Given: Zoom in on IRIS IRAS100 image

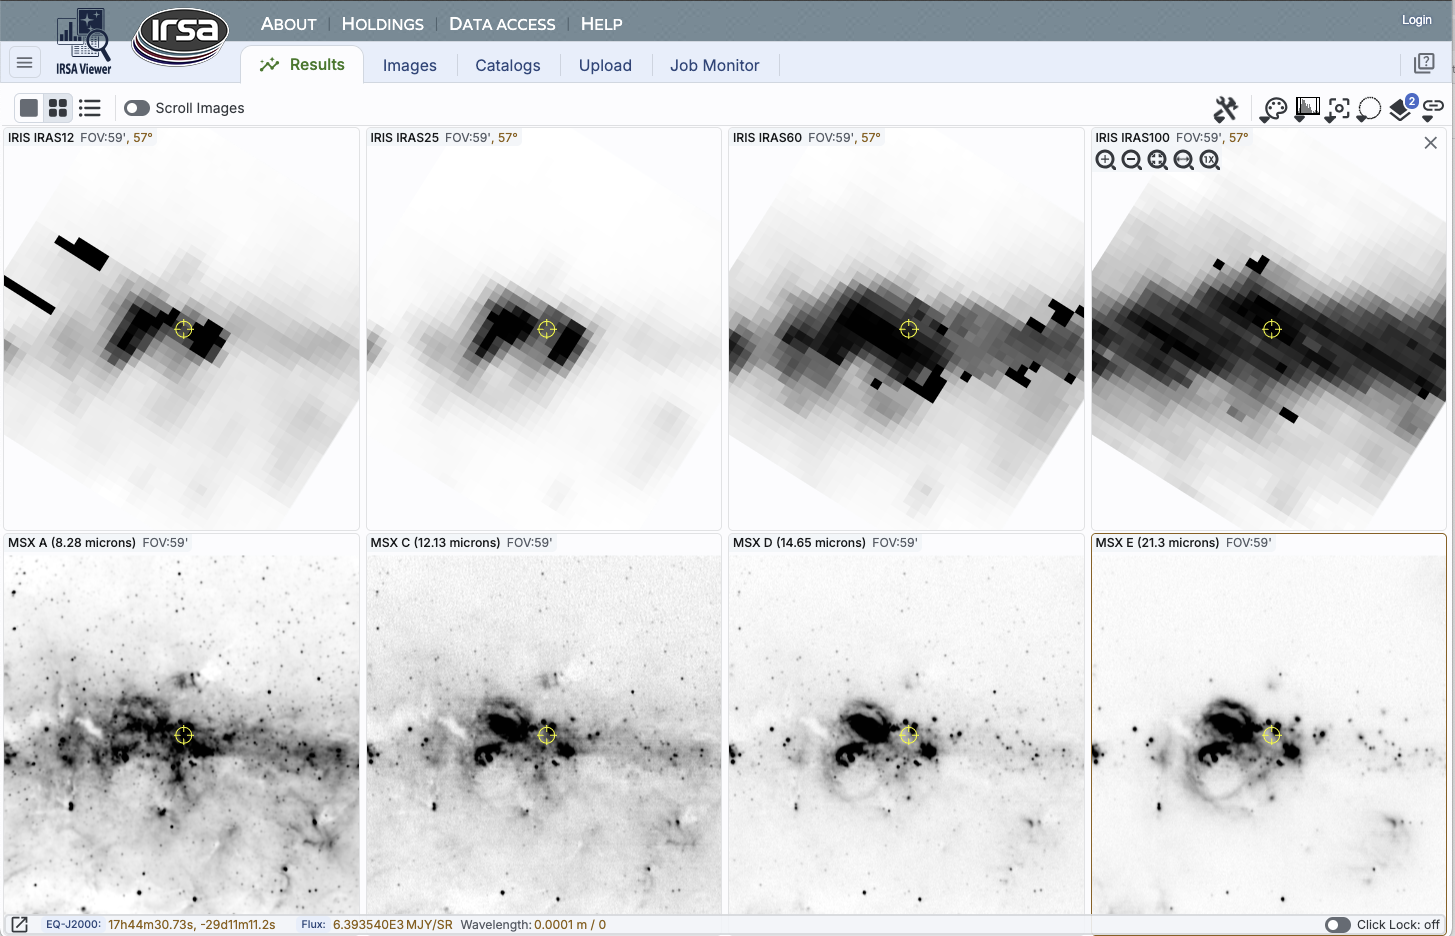Looking at the screenshot, I should [x=1105, y=160].
